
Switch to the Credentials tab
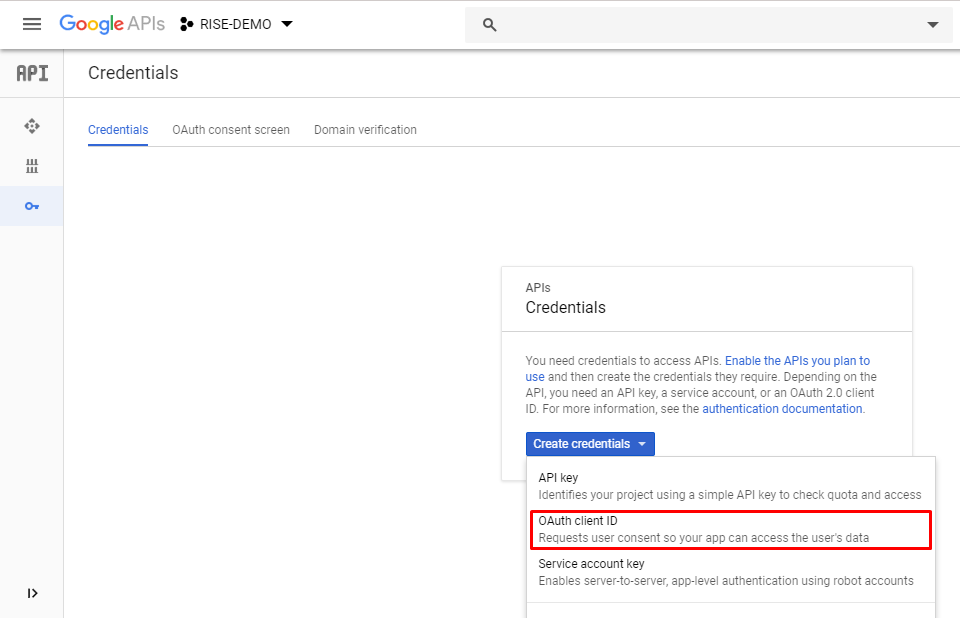[118, 130]
